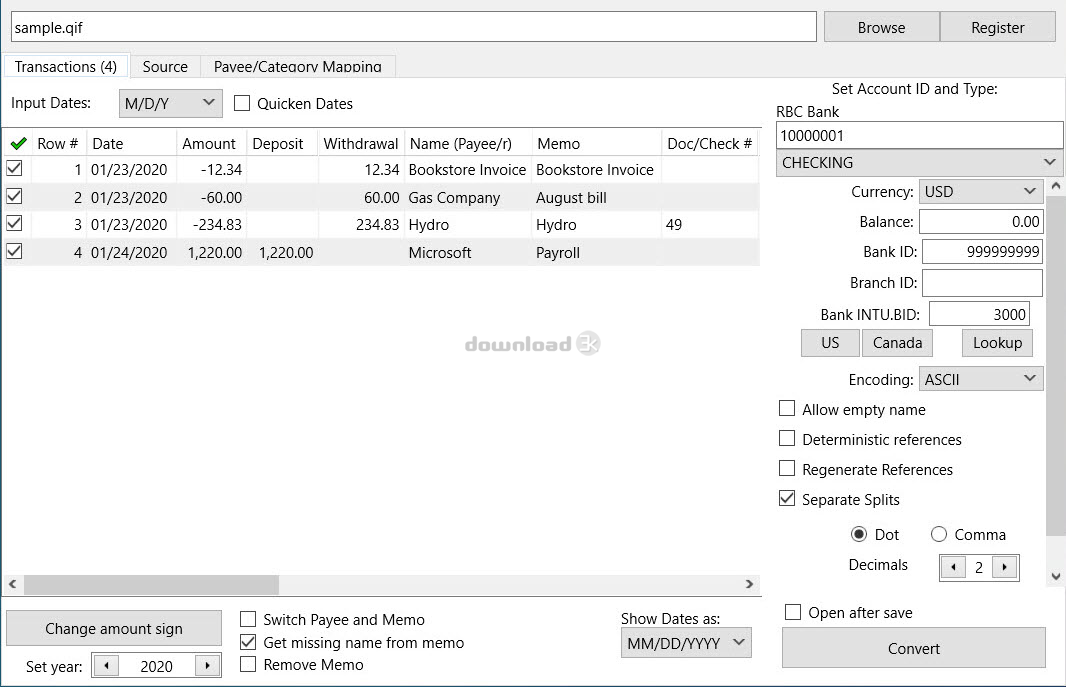Image resolution: width=1066 pixels, height=687 pixels.
Task: Open the Source tab
Action: [165, 67]
